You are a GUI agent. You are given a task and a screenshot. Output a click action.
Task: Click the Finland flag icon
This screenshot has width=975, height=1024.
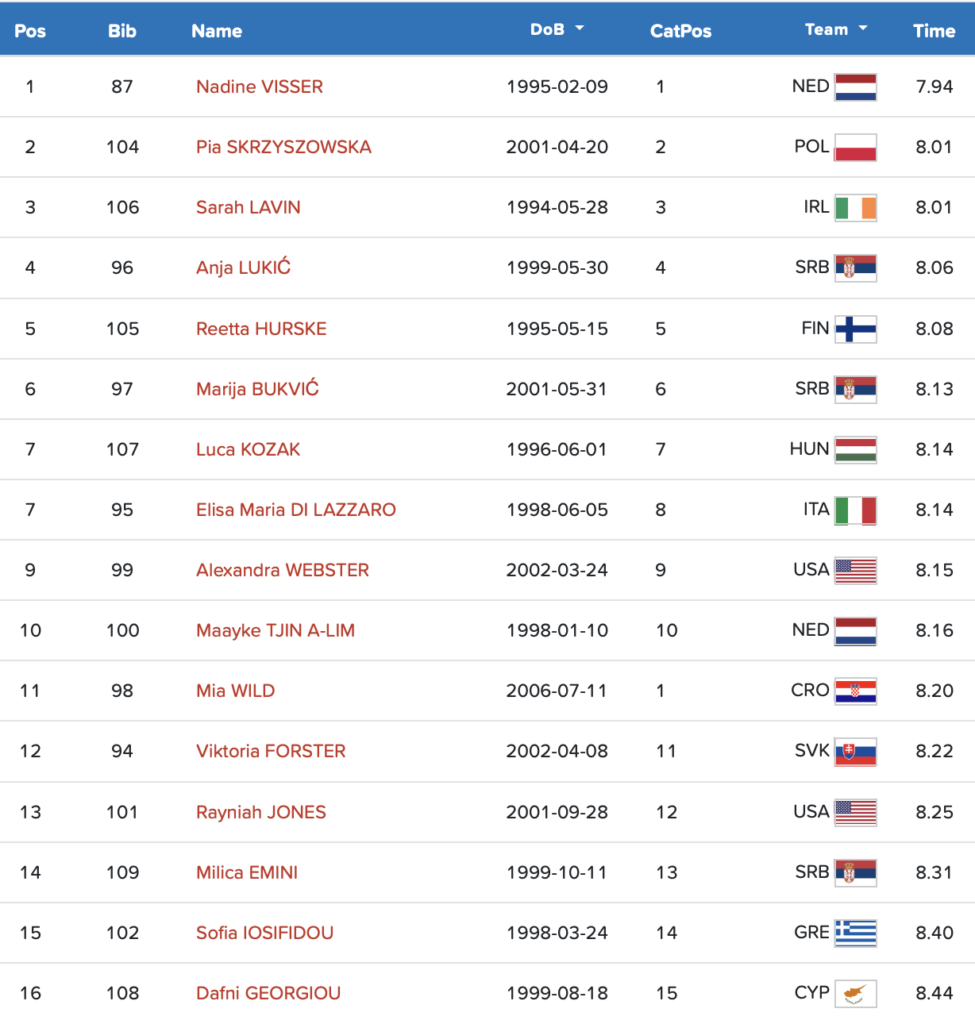pos(855,328)
